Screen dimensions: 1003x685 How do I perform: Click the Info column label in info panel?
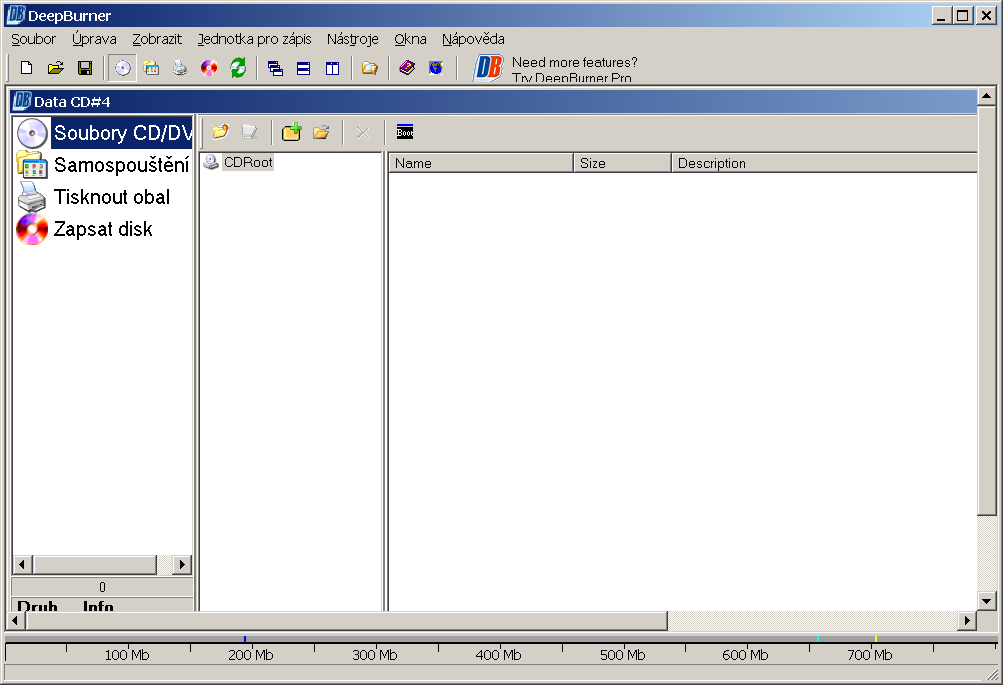pyautogui.click(x=98, y=605)
